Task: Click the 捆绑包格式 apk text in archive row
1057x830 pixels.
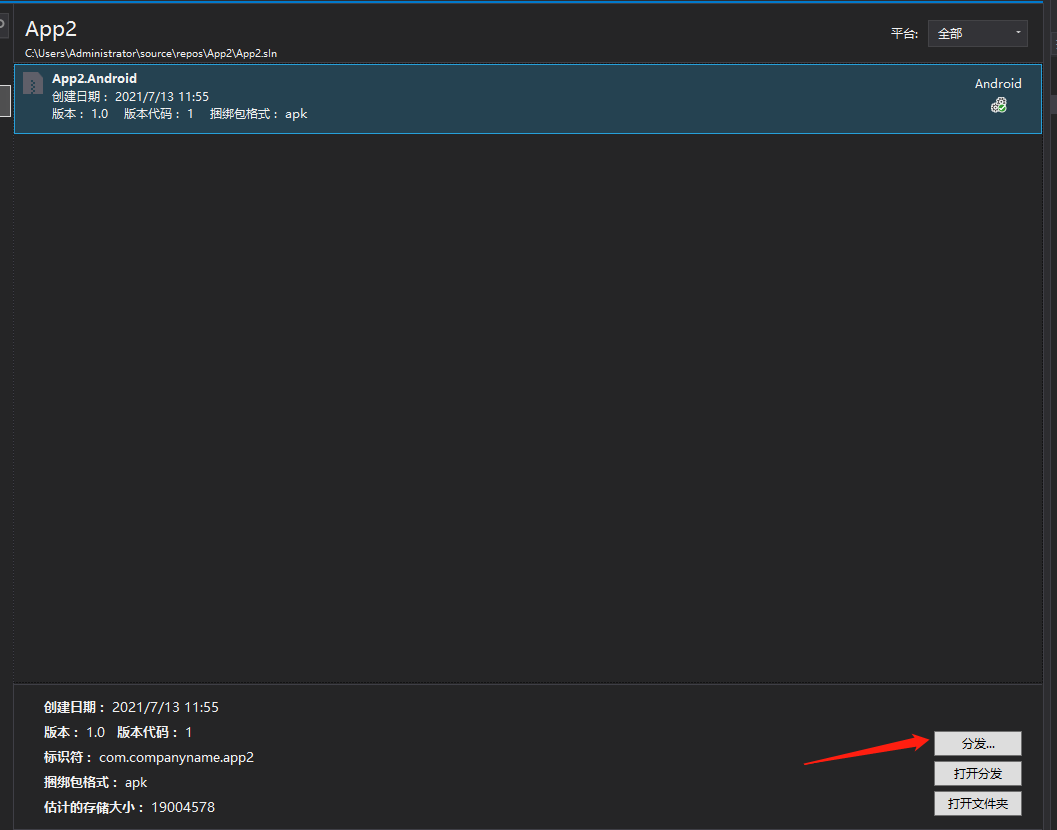Action: tap(258, 114)
